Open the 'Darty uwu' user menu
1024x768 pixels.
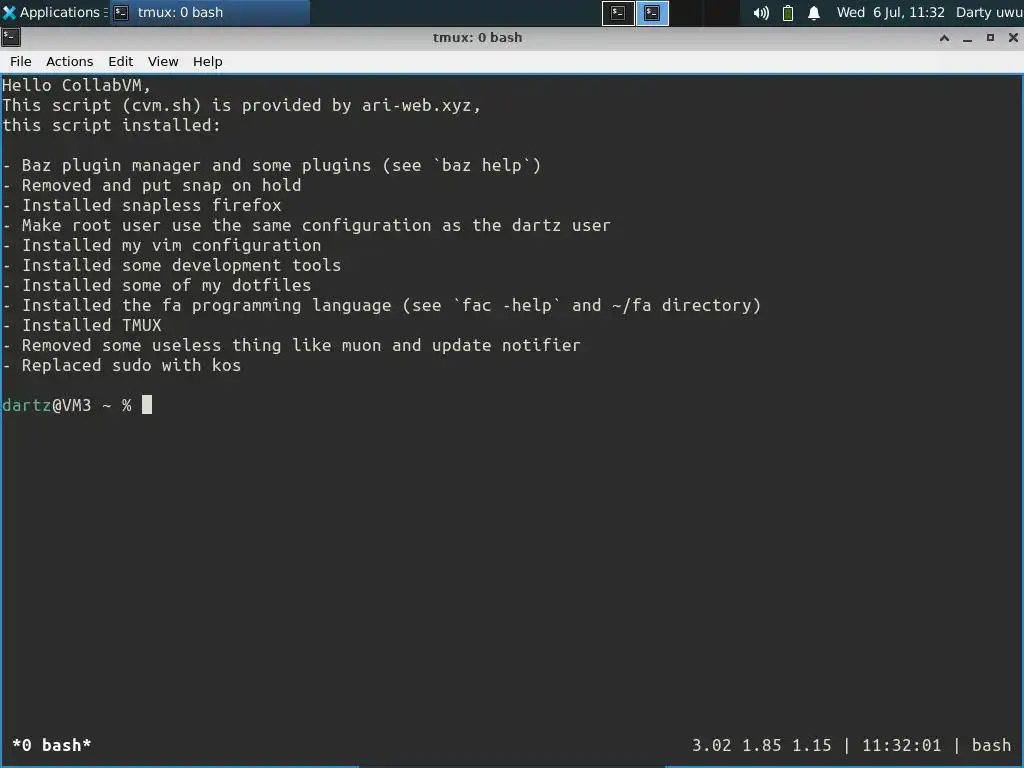pos(989,12)
